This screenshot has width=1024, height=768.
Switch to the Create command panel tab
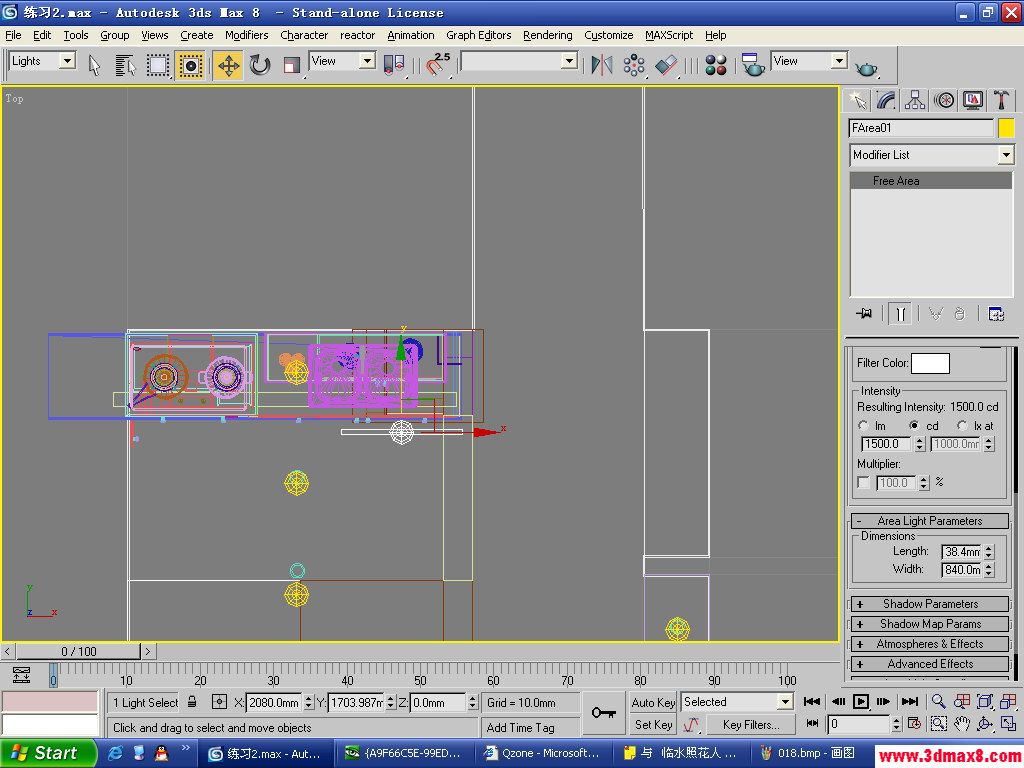857,100
